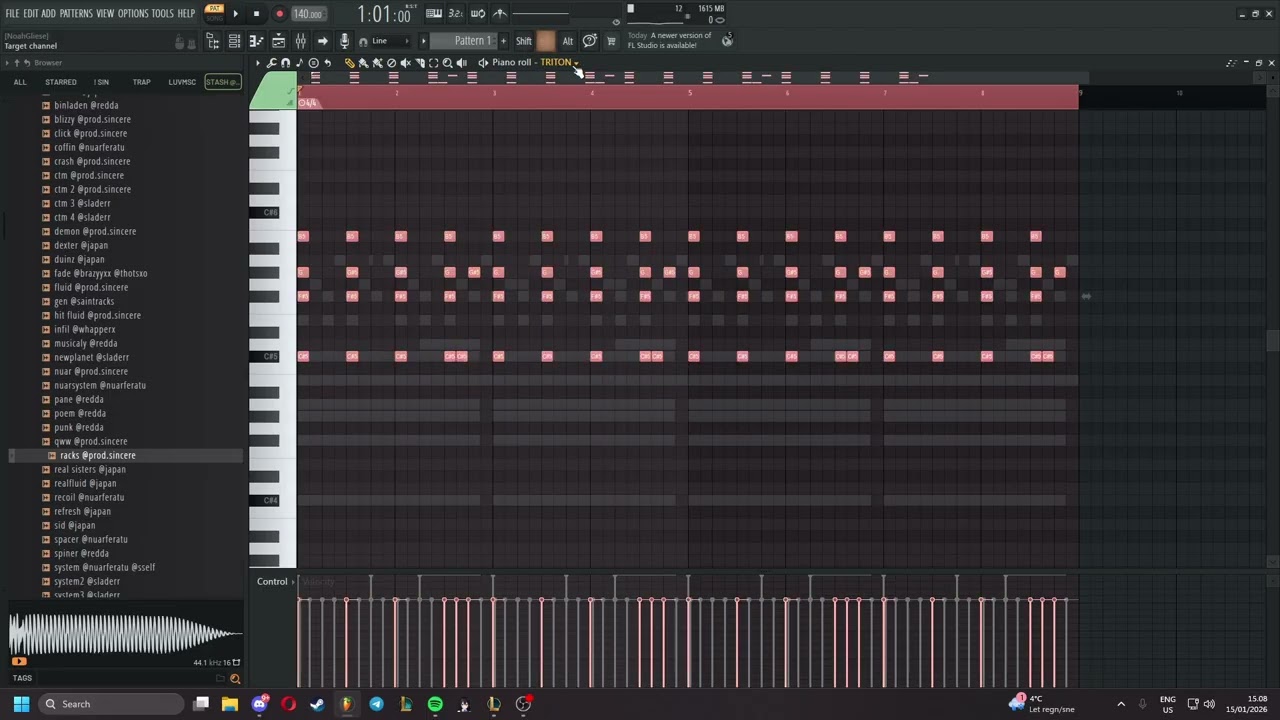This screenshot has height=720, width=1280.
Task: Open the Browser options arrow
Action: click(7, 63)
